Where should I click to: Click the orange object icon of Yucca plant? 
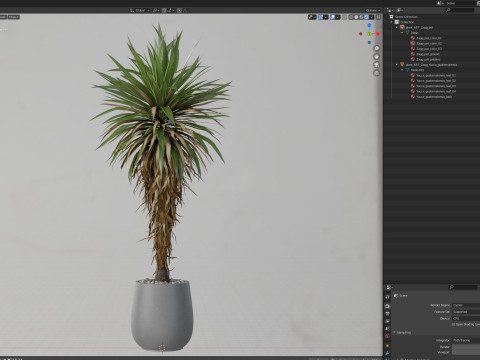coord(402,65)
